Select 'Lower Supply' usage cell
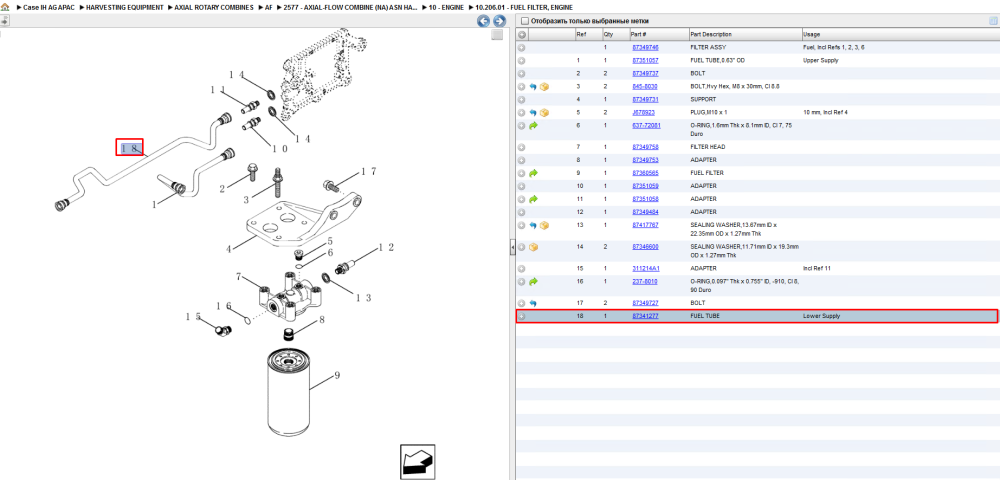 click(x=821, y=316)
